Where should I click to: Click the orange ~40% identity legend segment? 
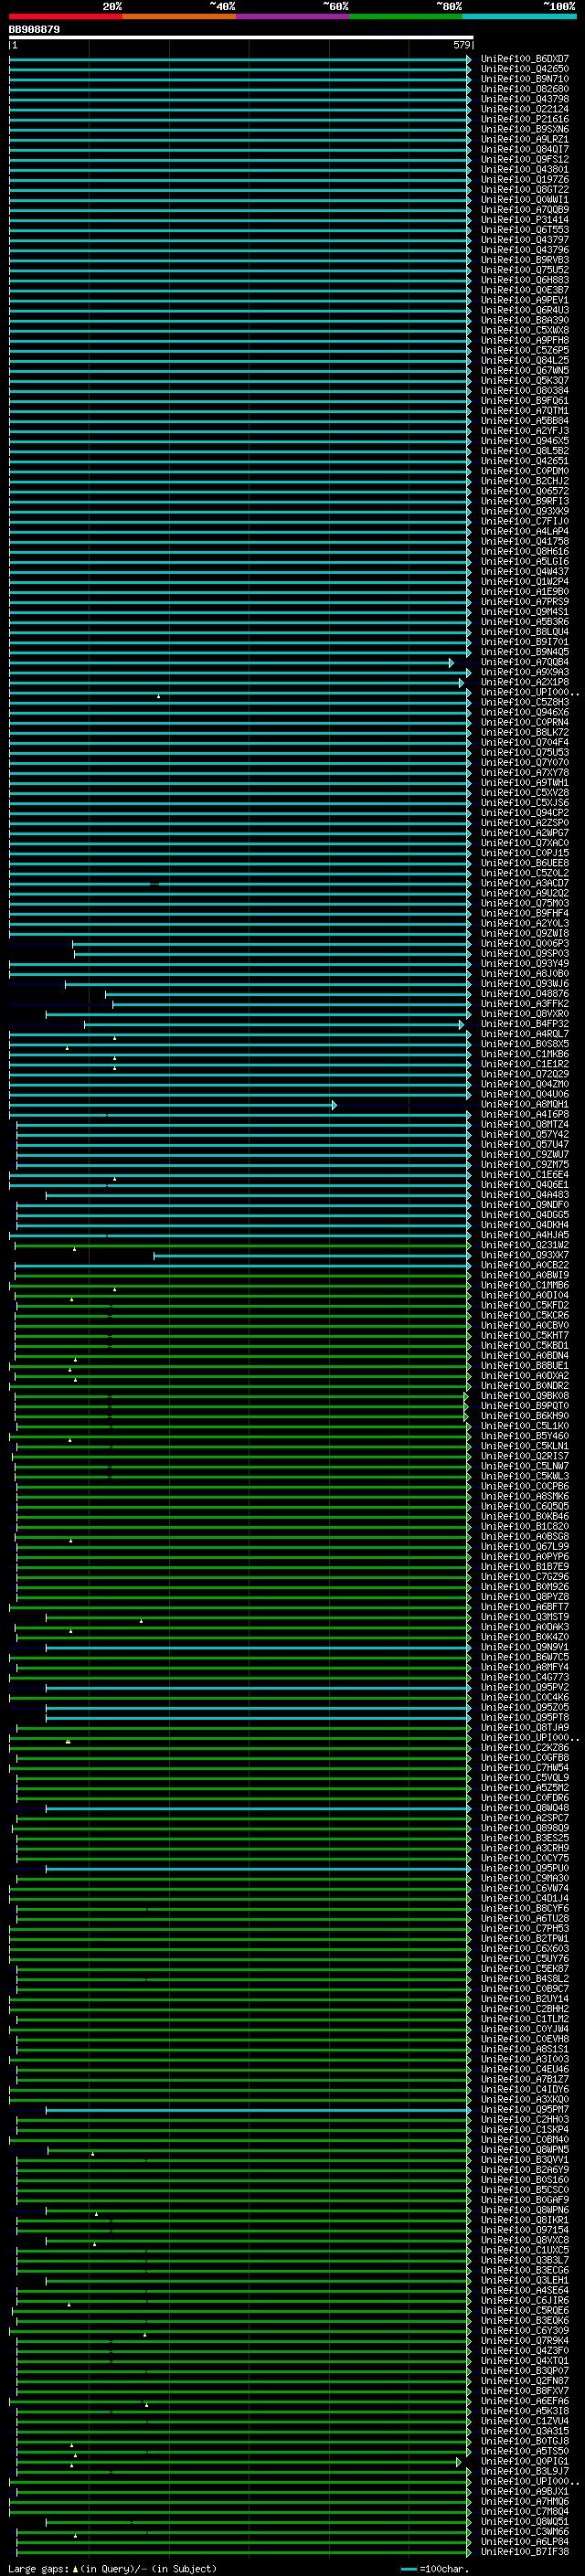(x=179, y=16)
